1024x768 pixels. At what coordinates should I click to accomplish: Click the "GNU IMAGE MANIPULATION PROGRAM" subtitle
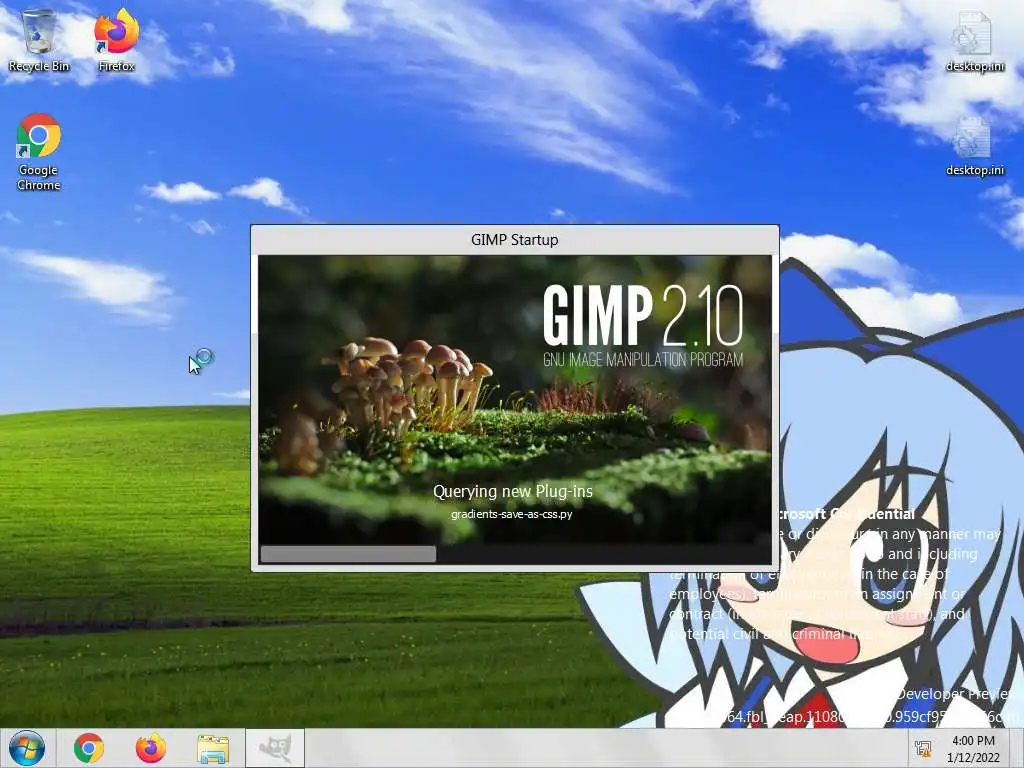tap(643, 360)
